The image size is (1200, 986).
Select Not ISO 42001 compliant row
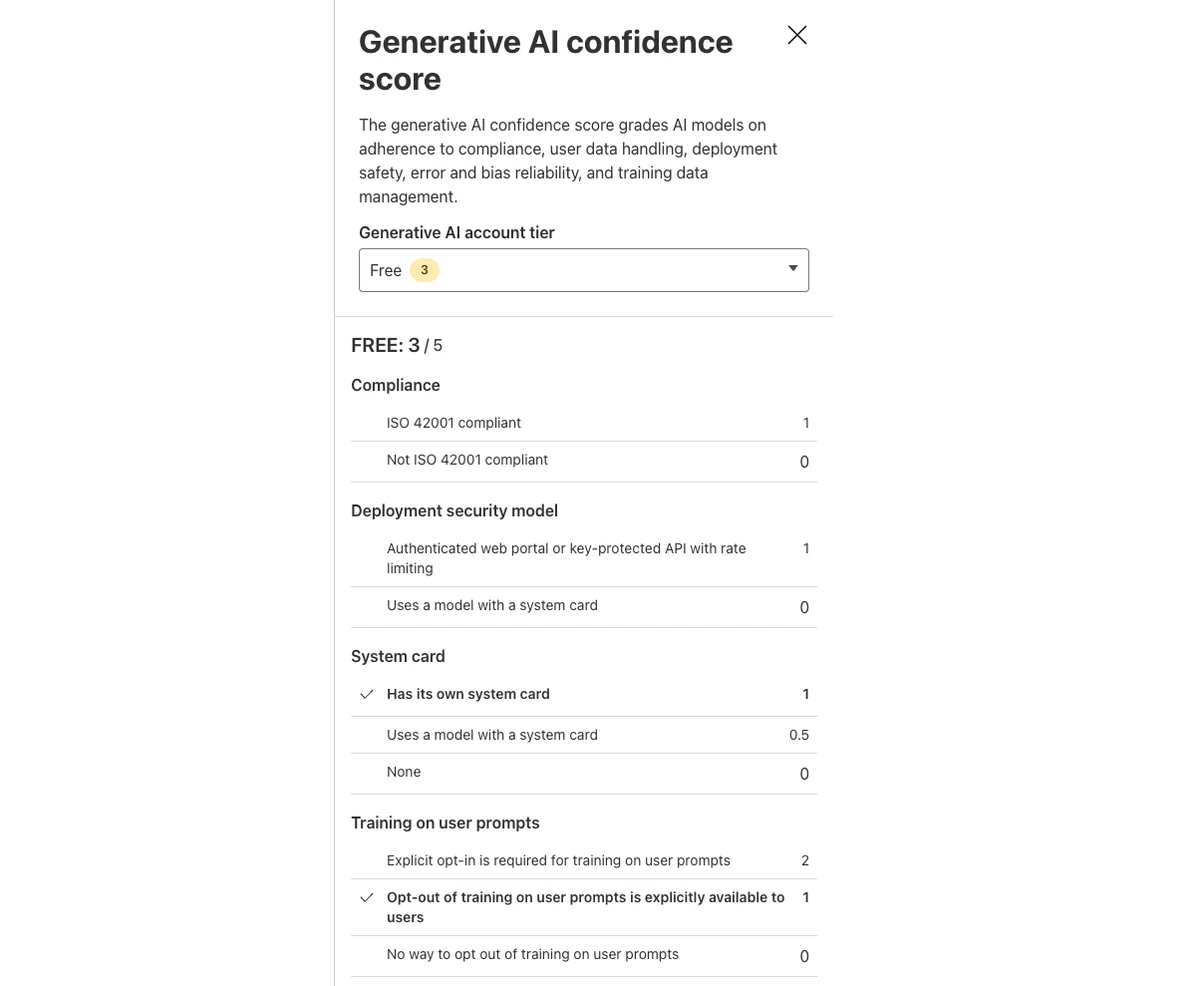click(584, 461)
